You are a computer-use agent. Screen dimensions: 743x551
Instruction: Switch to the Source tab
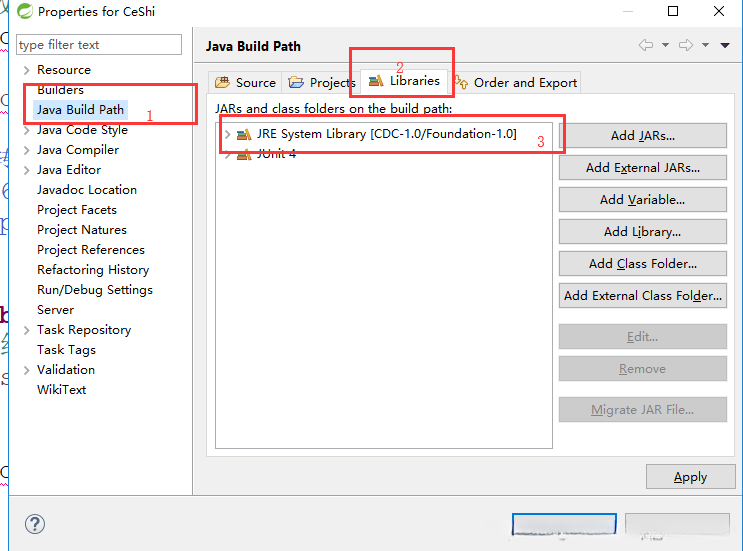[245, 82]
